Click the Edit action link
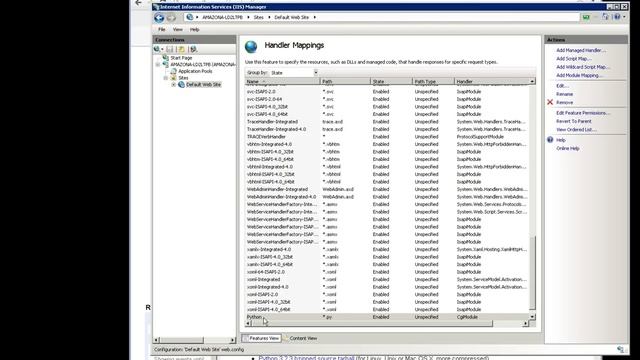The height and width of the screenshot is (360, 640). (562, 86)
